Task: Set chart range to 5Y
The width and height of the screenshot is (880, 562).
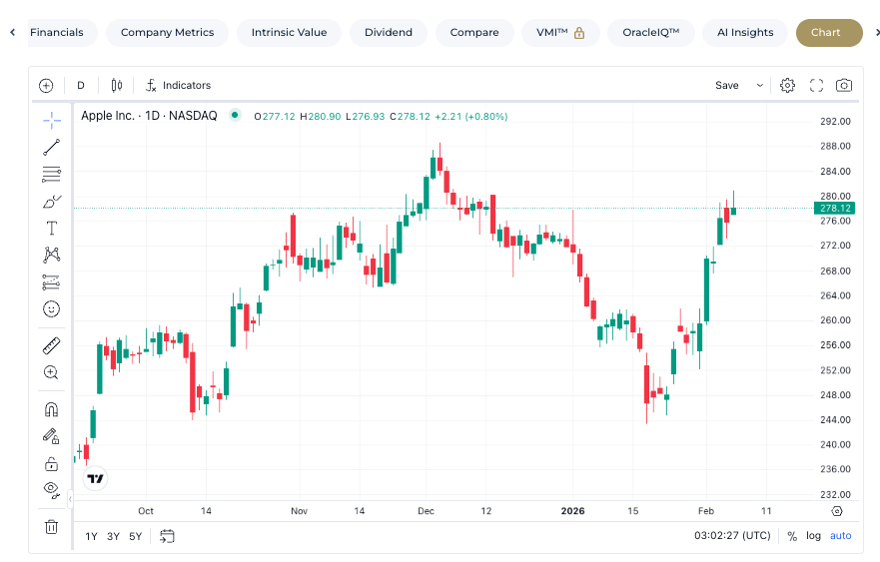Action: point(135,536)
